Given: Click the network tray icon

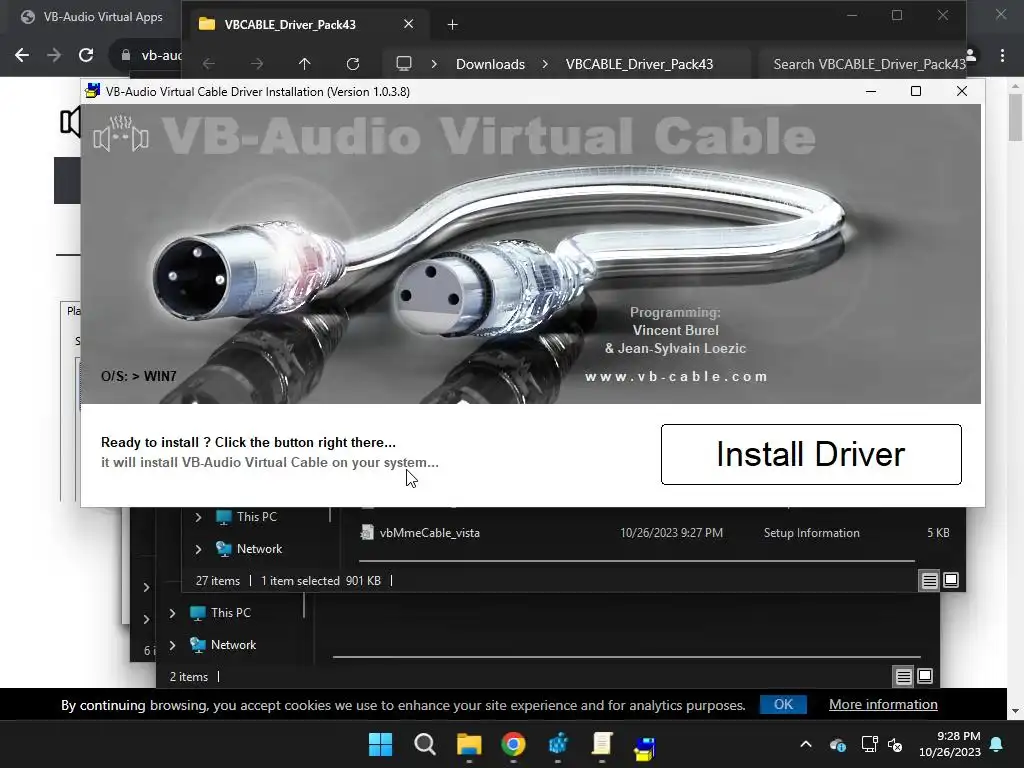Looking at the screenshot, I should click(869, 744).
